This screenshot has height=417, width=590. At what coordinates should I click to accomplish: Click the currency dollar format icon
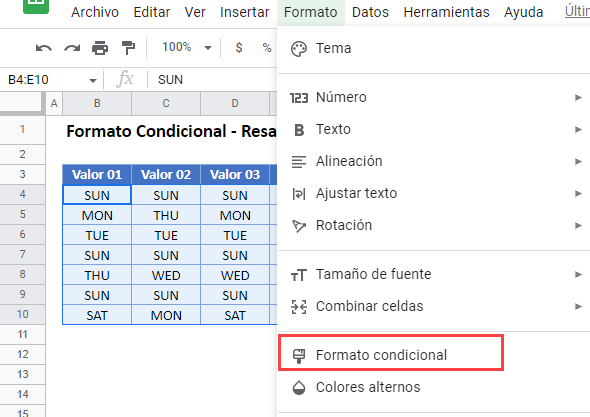coord(239,47)
